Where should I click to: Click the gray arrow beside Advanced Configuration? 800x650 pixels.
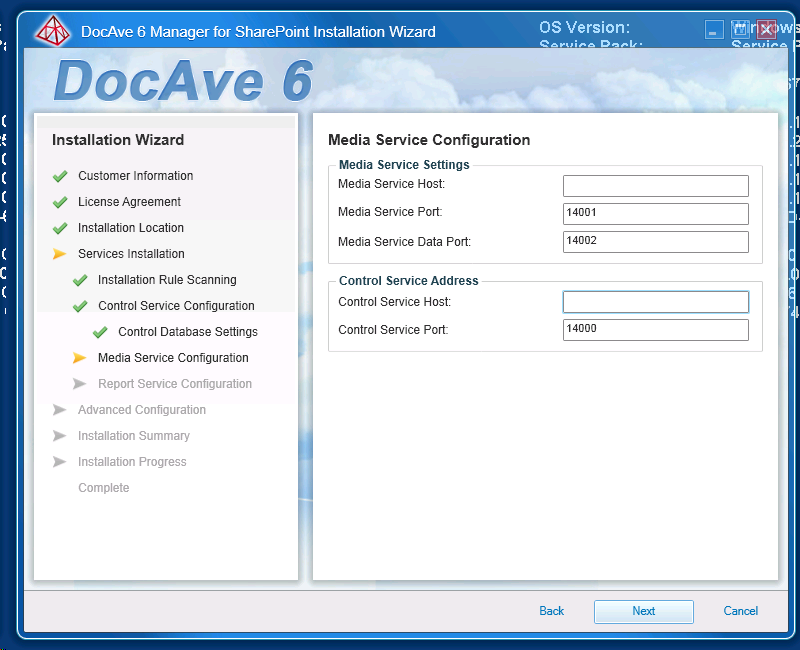tap(60, 410)
